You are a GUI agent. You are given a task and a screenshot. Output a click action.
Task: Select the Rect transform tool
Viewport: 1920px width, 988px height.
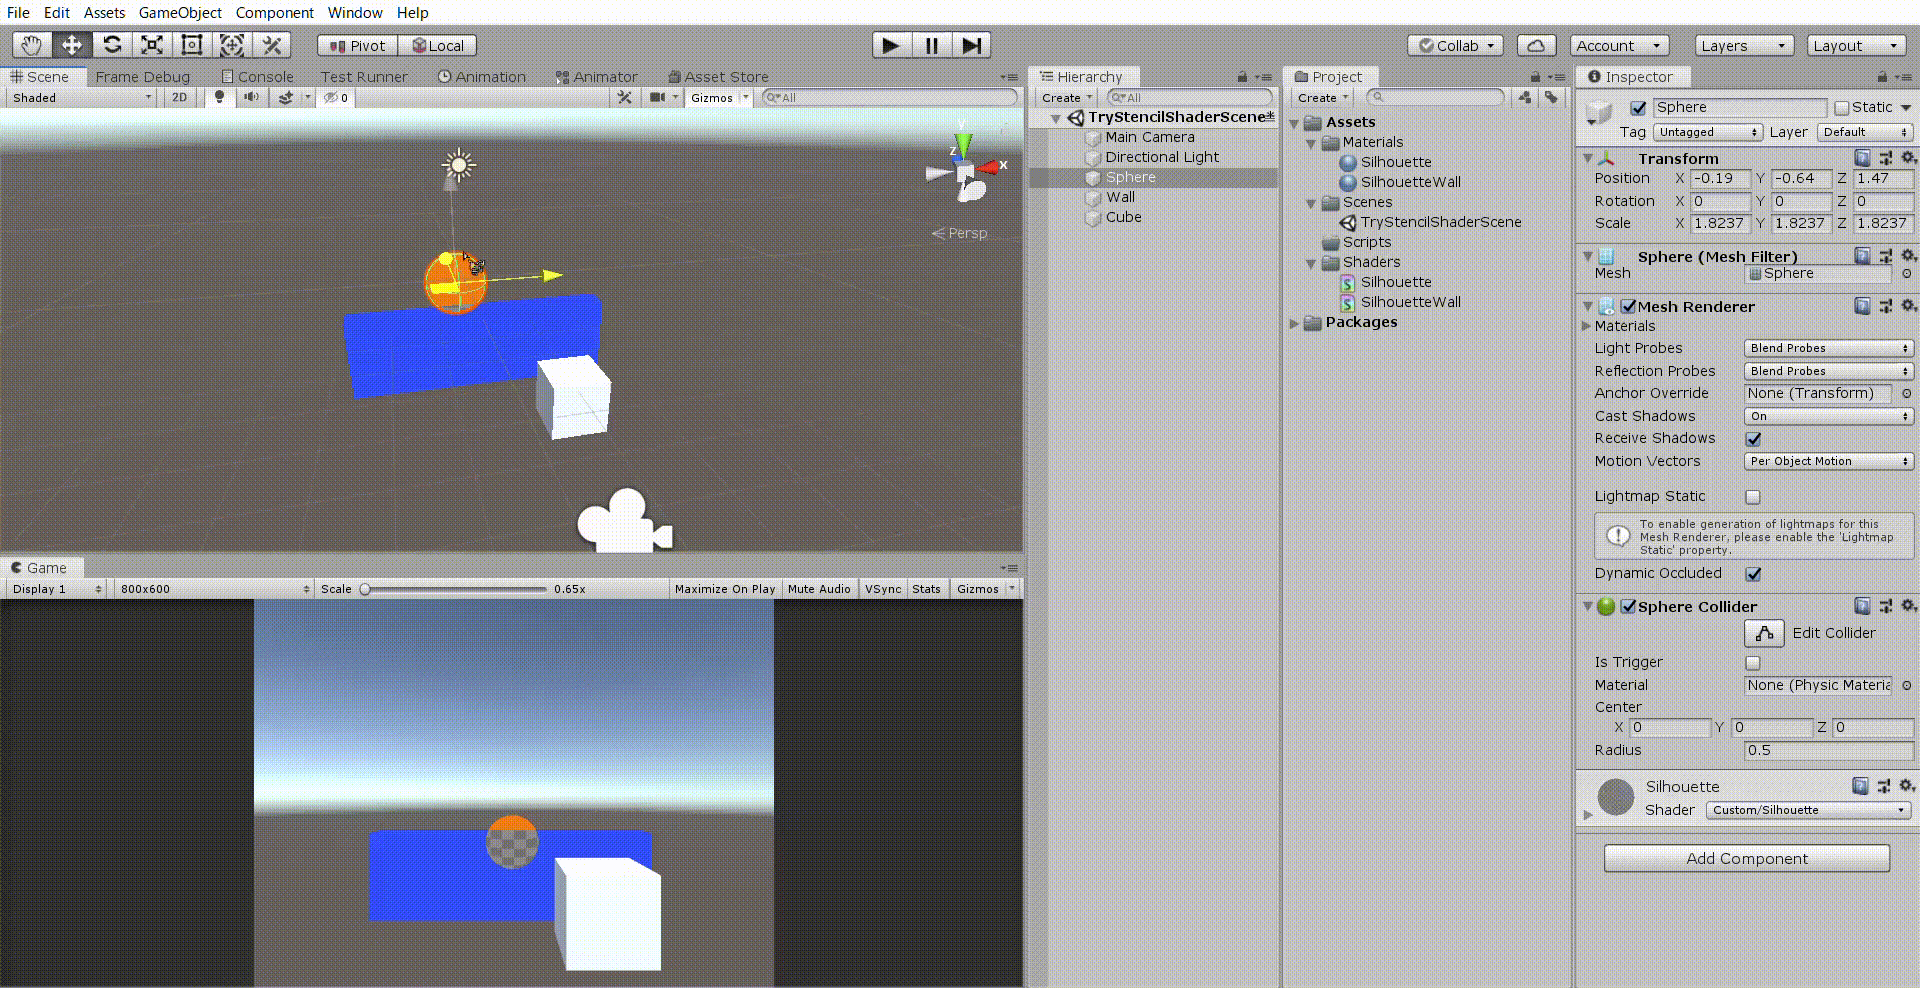pyautogui.click(x=192, y=45)
